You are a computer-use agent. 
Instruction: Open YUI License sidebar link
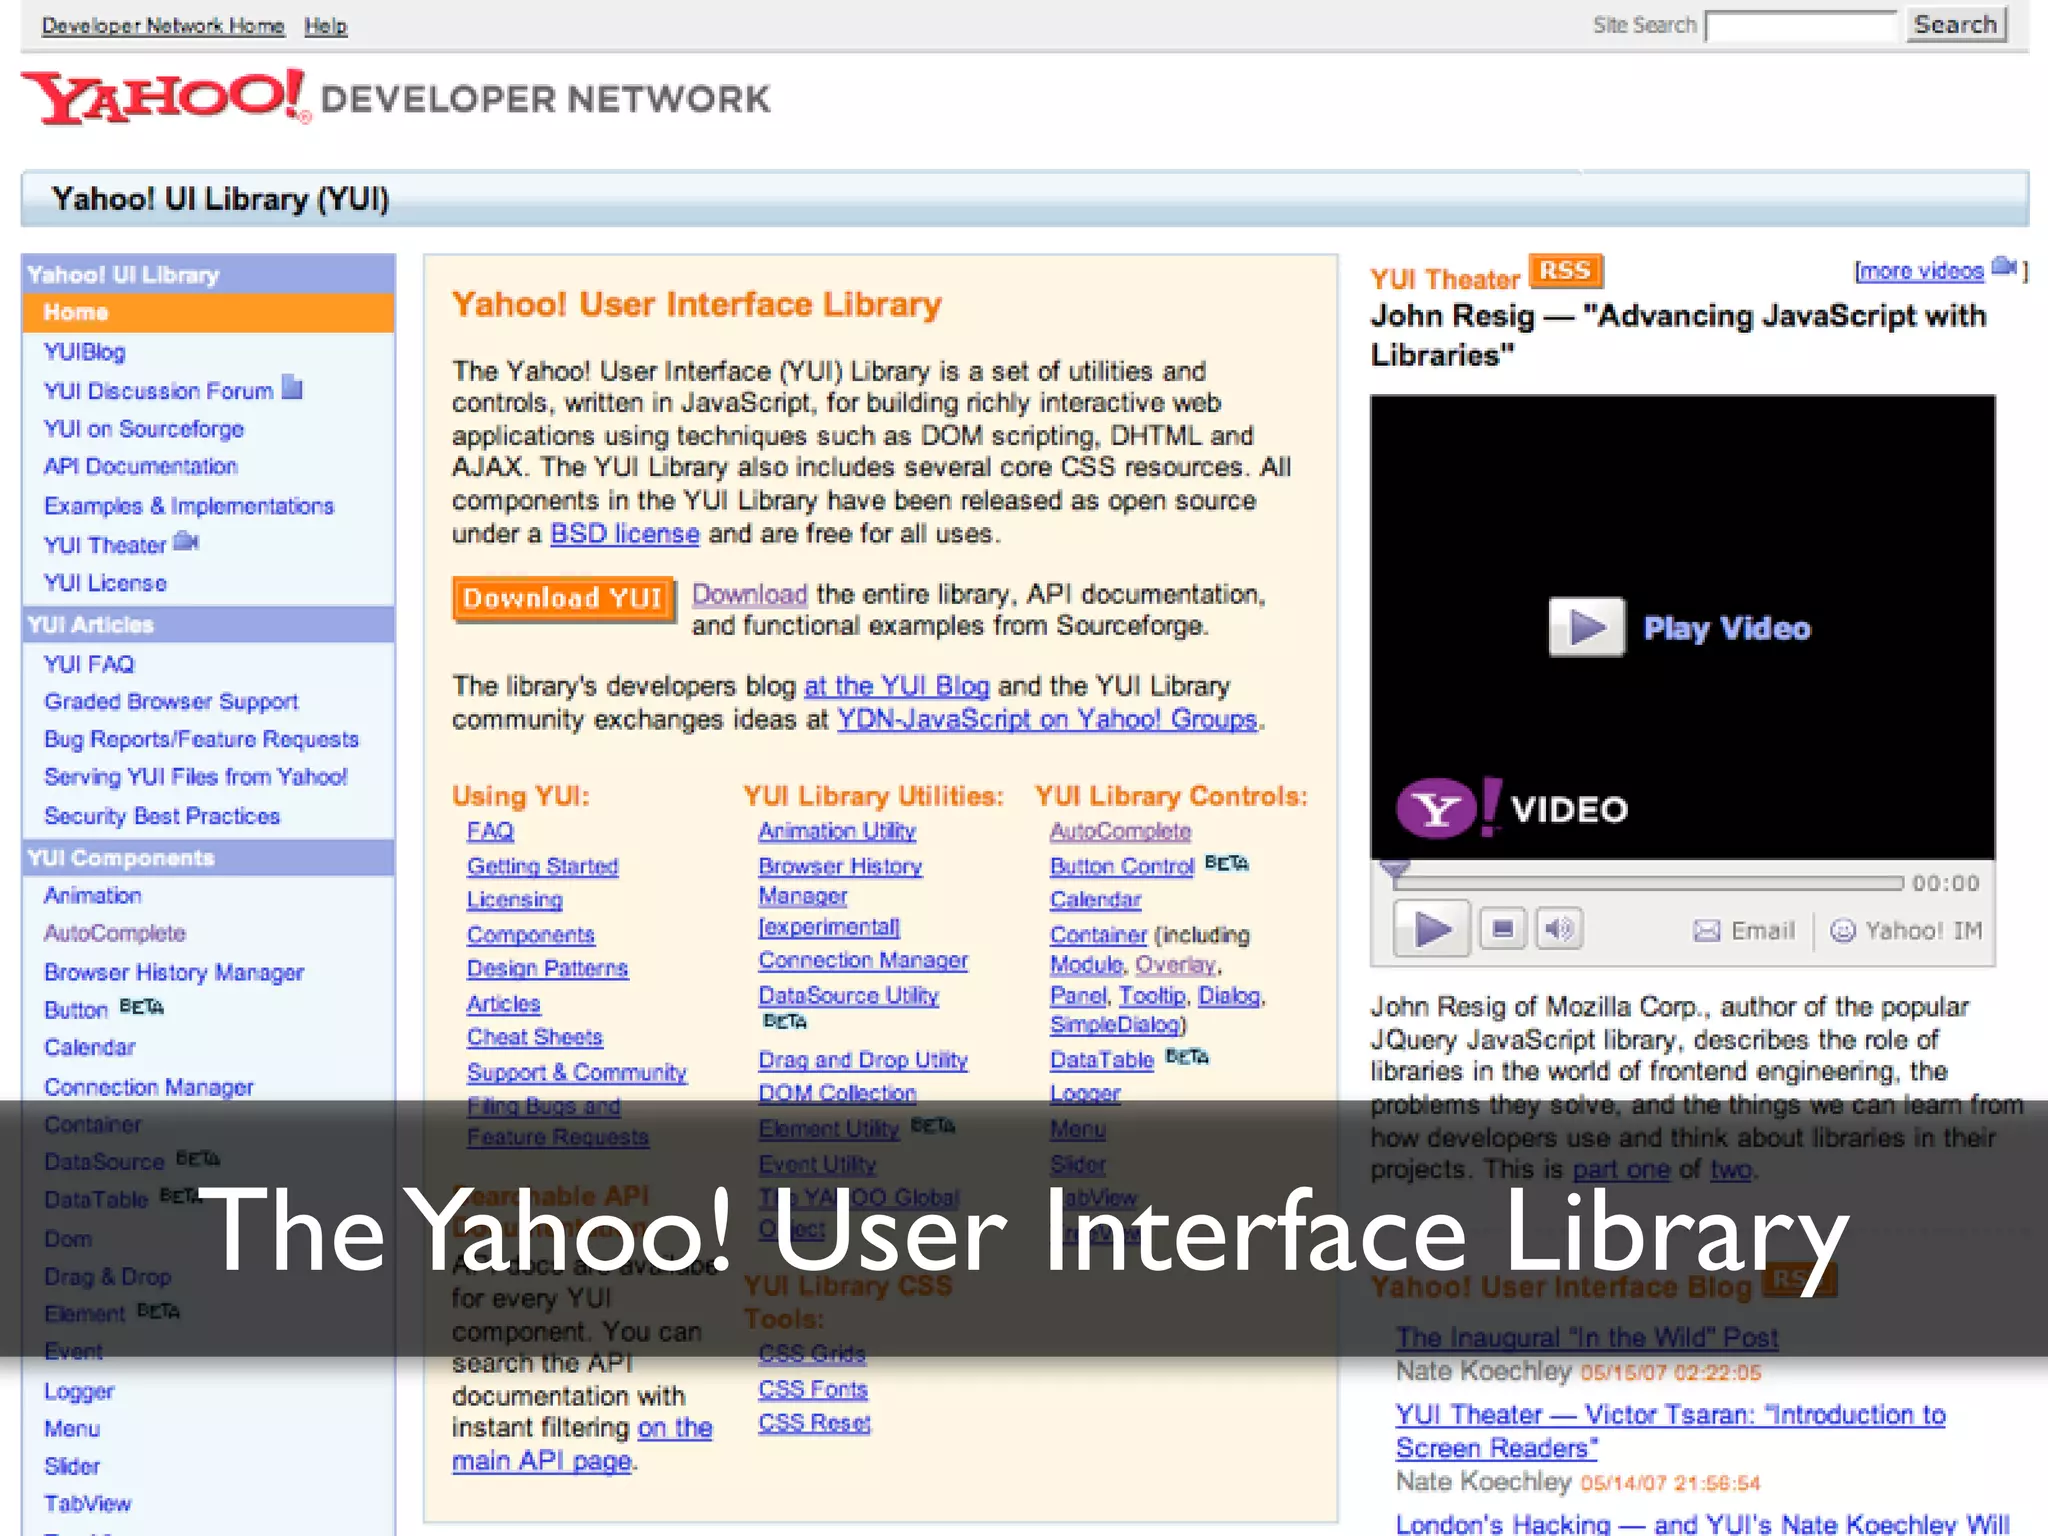(x=105, y=583)
